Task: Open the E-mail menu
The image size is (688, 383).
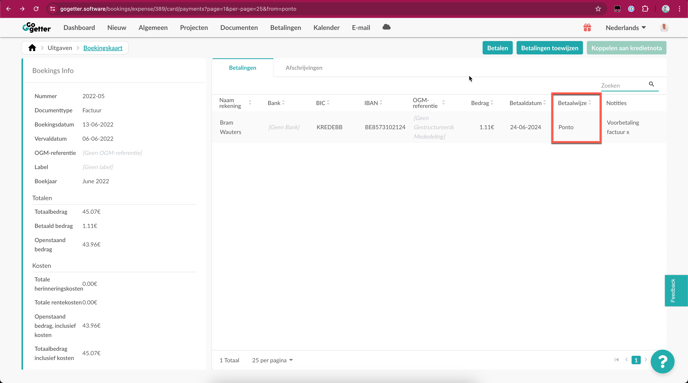Action: coord(361,28)
